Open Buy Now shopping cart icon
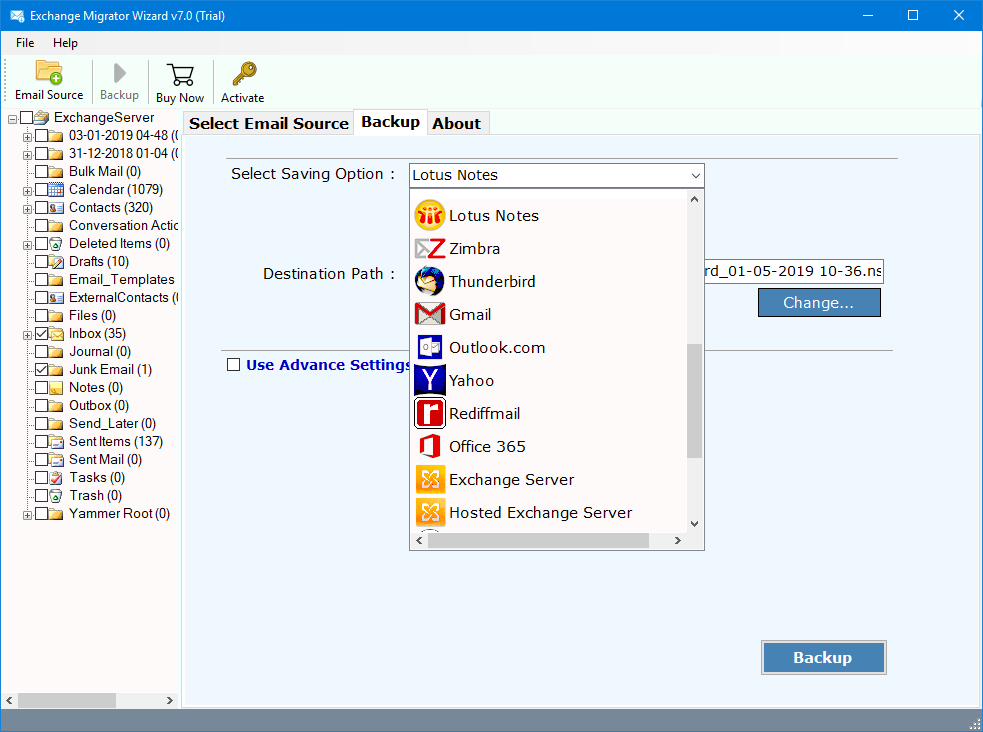Image resolution: width=983 pixels, height=732 pixels. point(180,75)
